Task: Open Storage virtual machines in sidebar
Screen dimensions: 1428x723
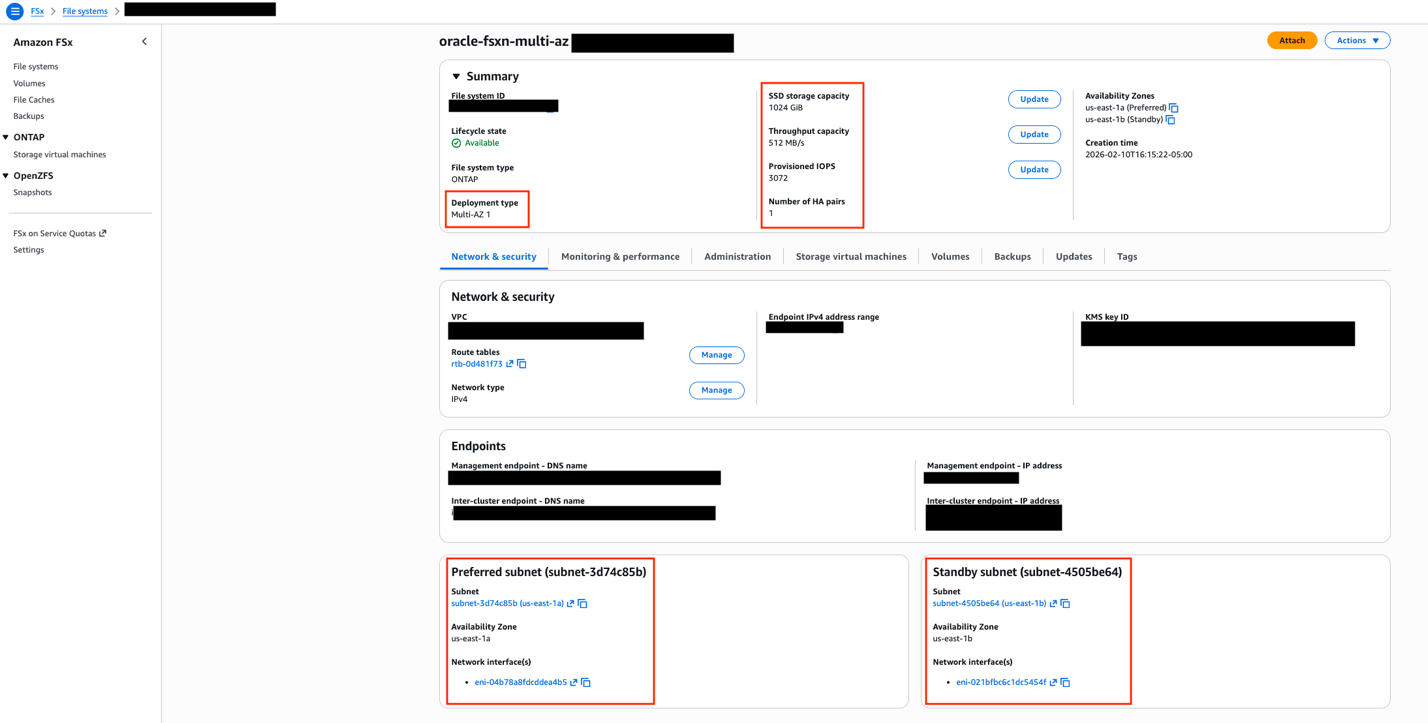Action: (x=60, y=155)
